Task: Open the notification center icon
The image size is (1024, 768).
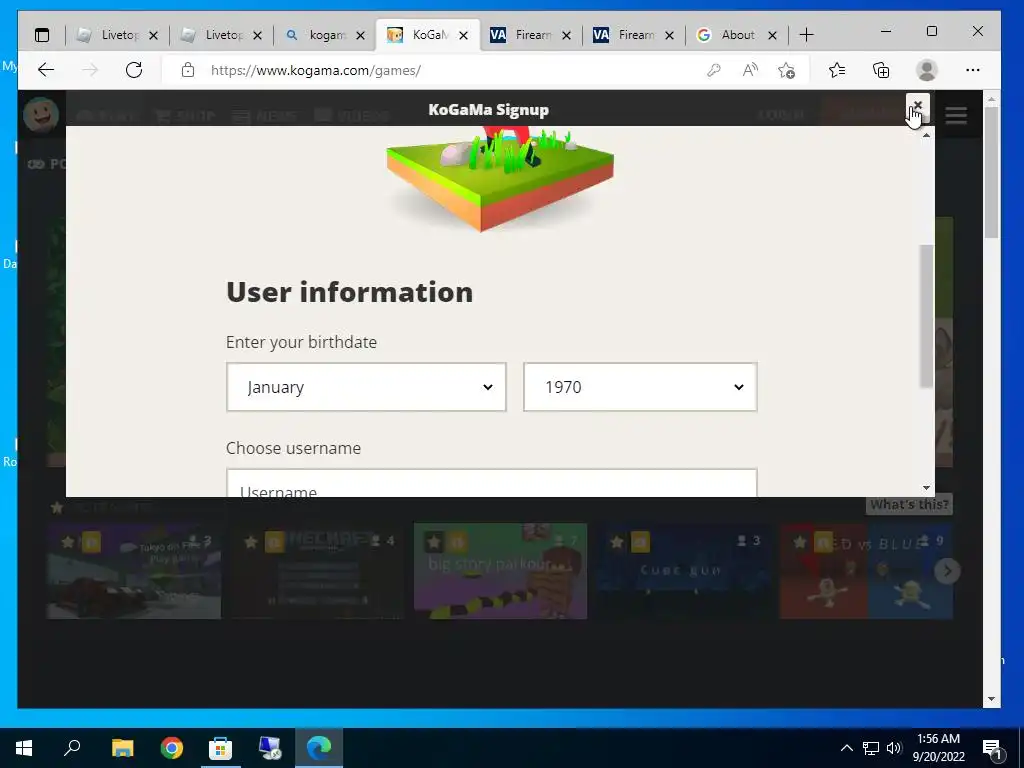Action: pos(993,748)
